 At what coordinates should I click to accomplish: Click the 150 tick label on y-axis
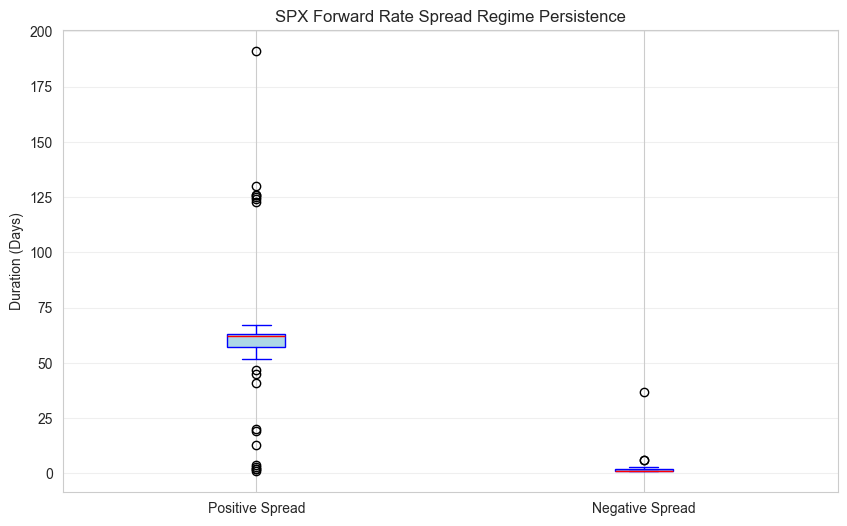click(41, 143)
